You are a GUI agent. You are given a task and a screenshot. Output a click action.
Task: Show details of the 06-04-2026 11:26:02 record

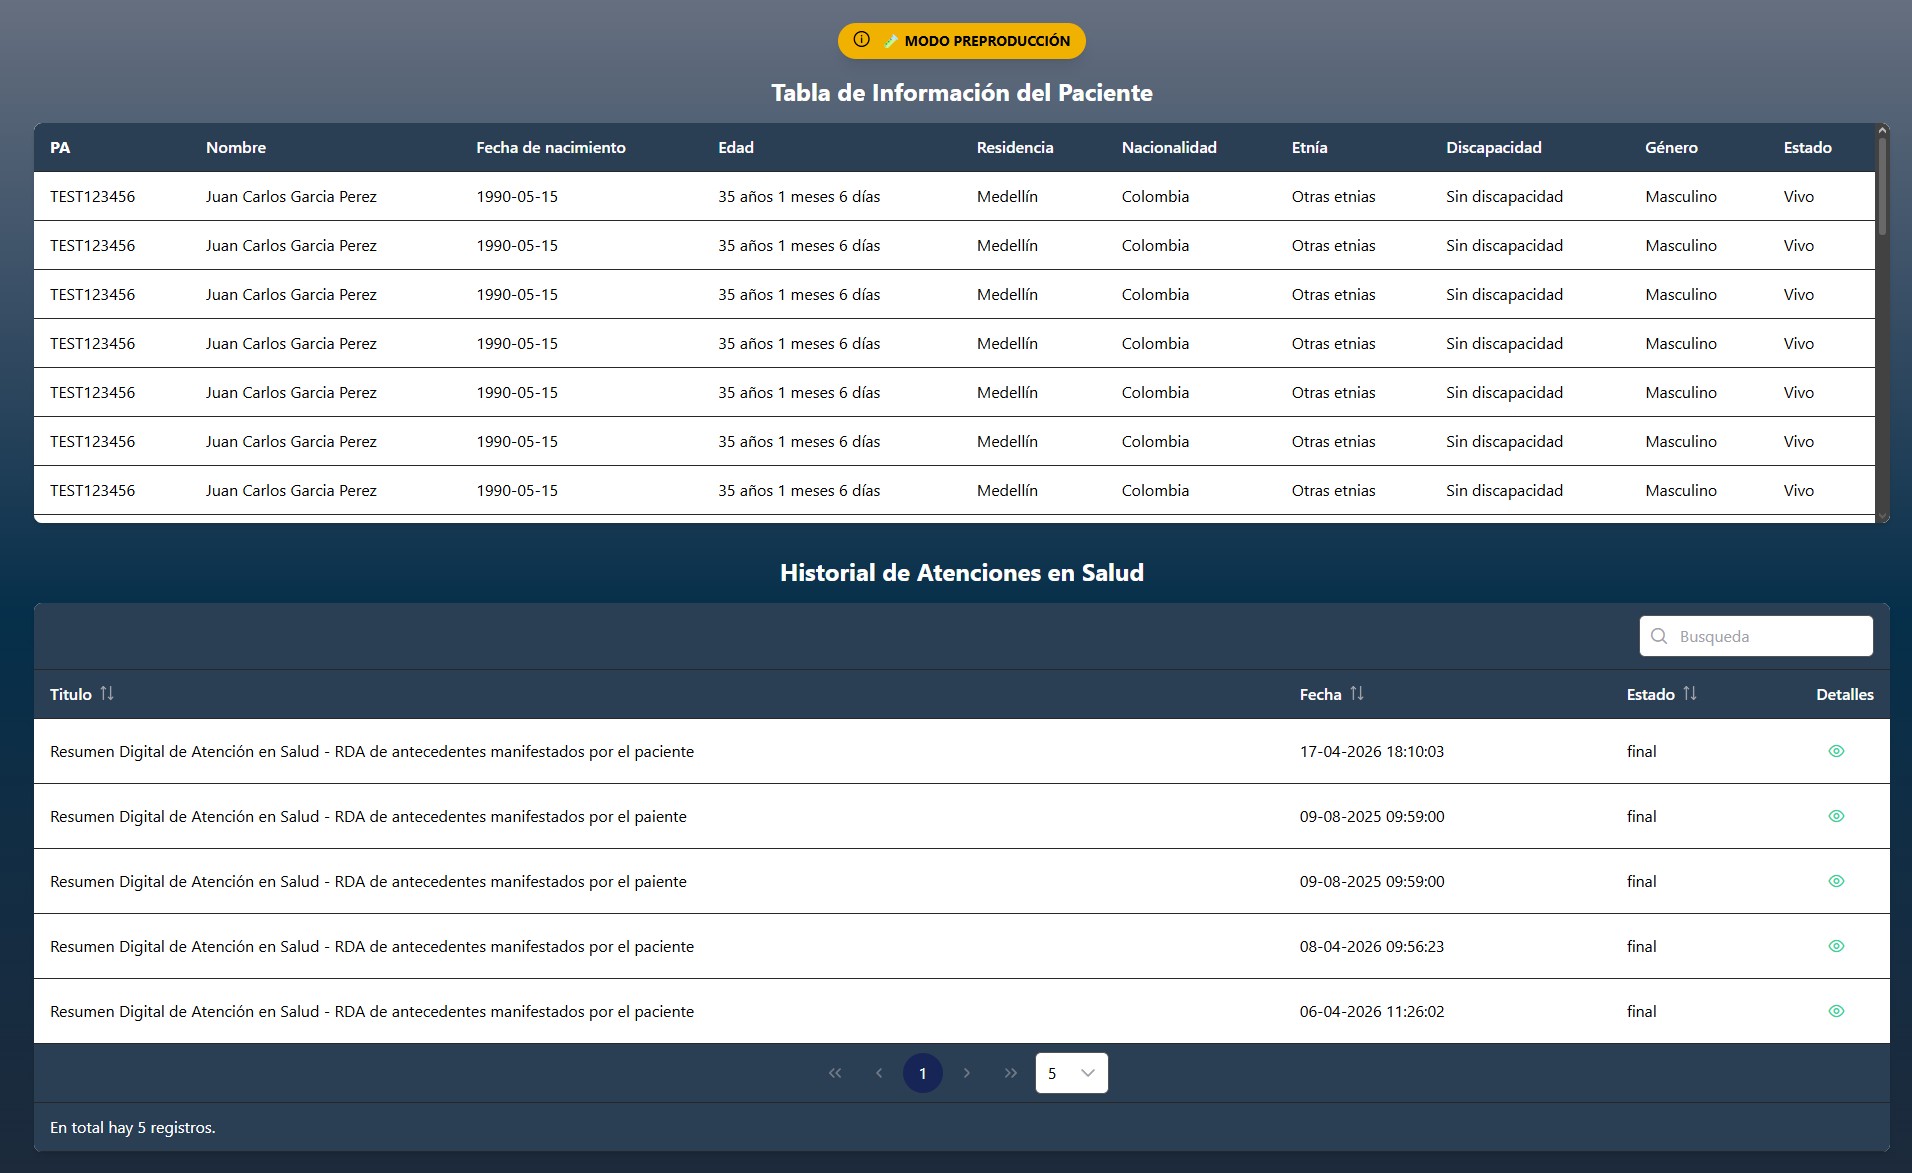(x=1836, y=1011)
